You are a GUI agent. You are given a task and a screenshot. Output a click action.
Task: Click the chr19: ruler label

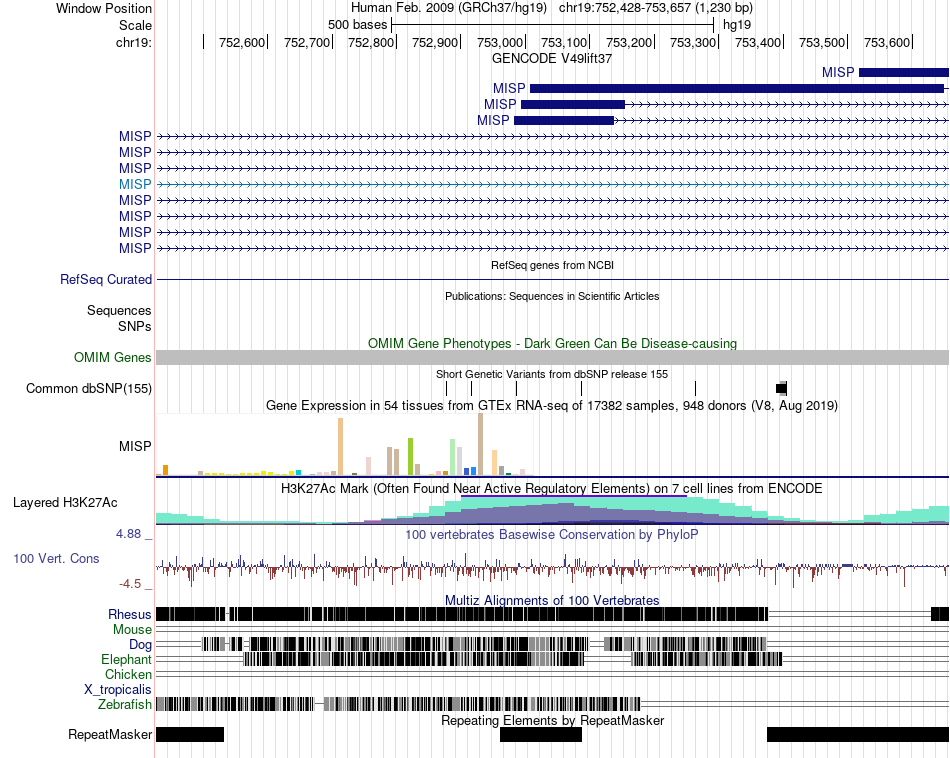coord(133,42)
